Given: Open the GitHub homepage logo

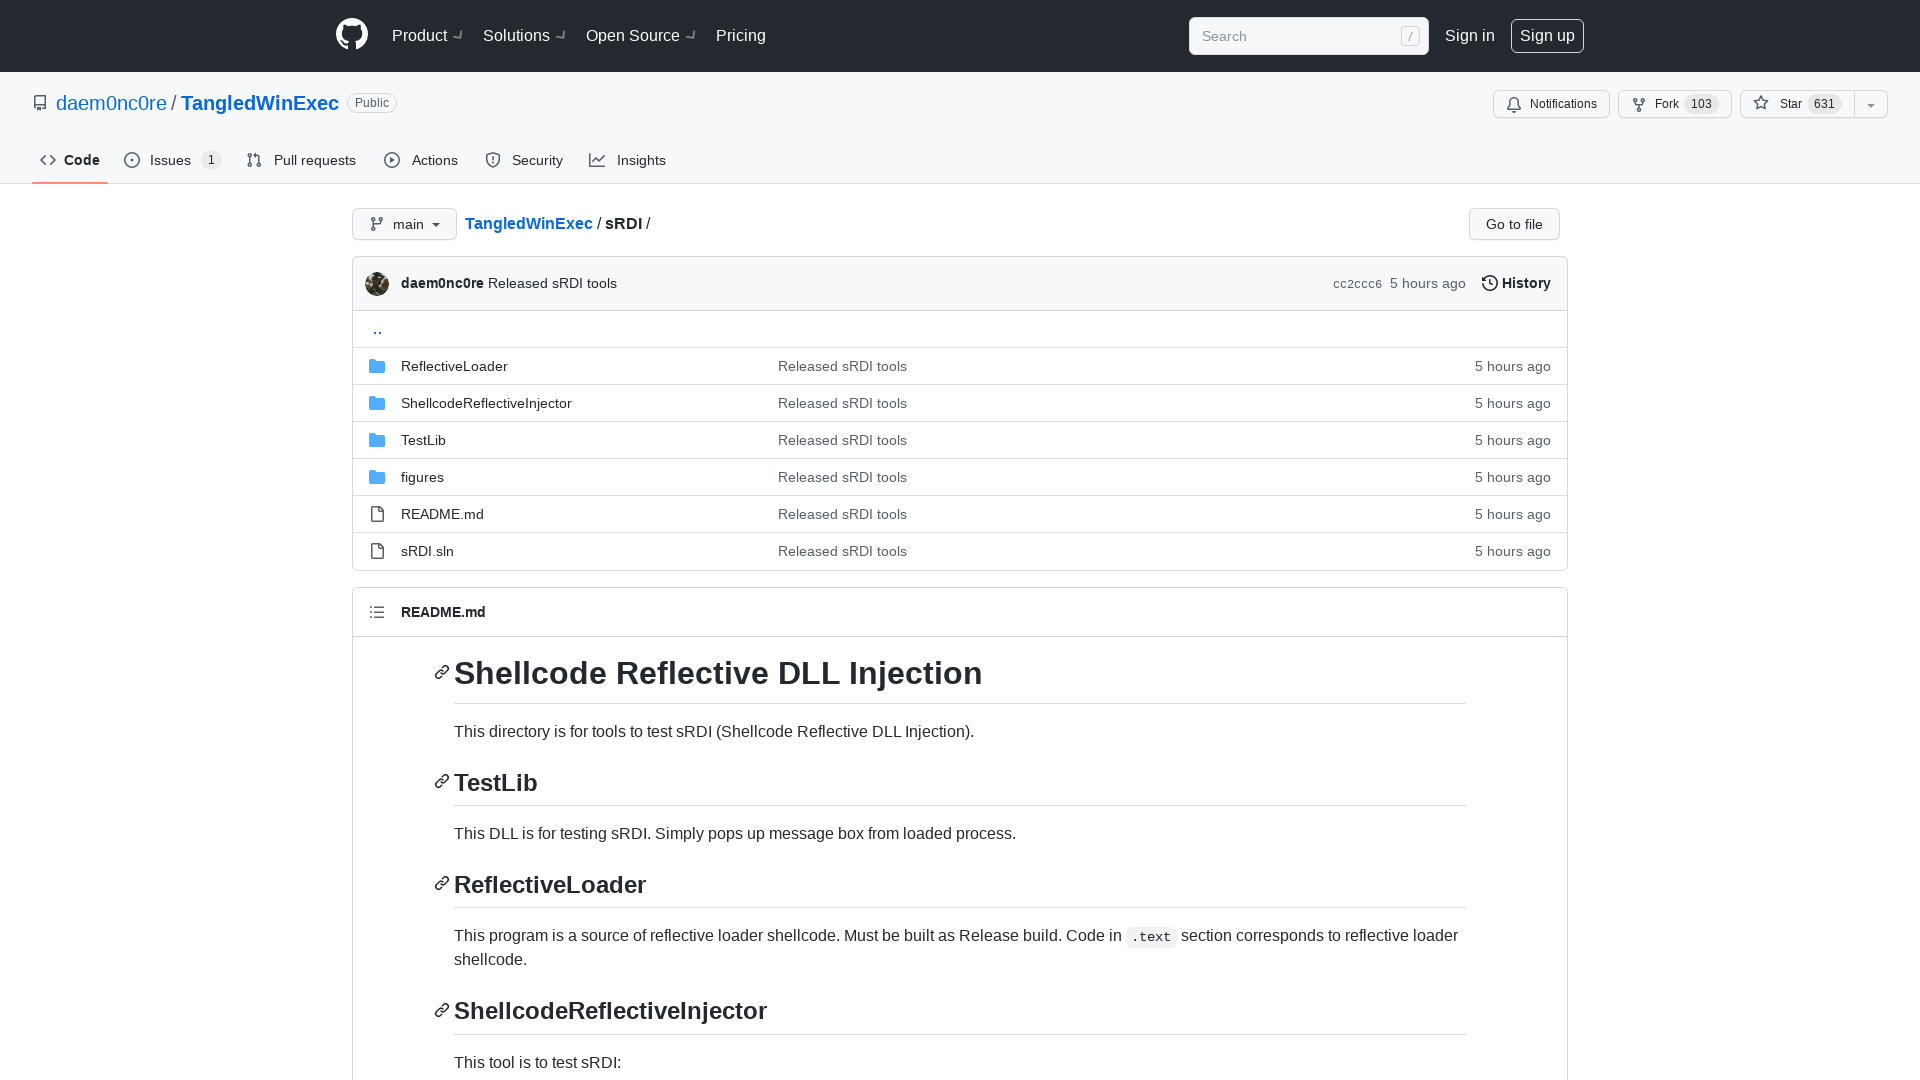Looking at the screenshot, I should tap(352, 35).
